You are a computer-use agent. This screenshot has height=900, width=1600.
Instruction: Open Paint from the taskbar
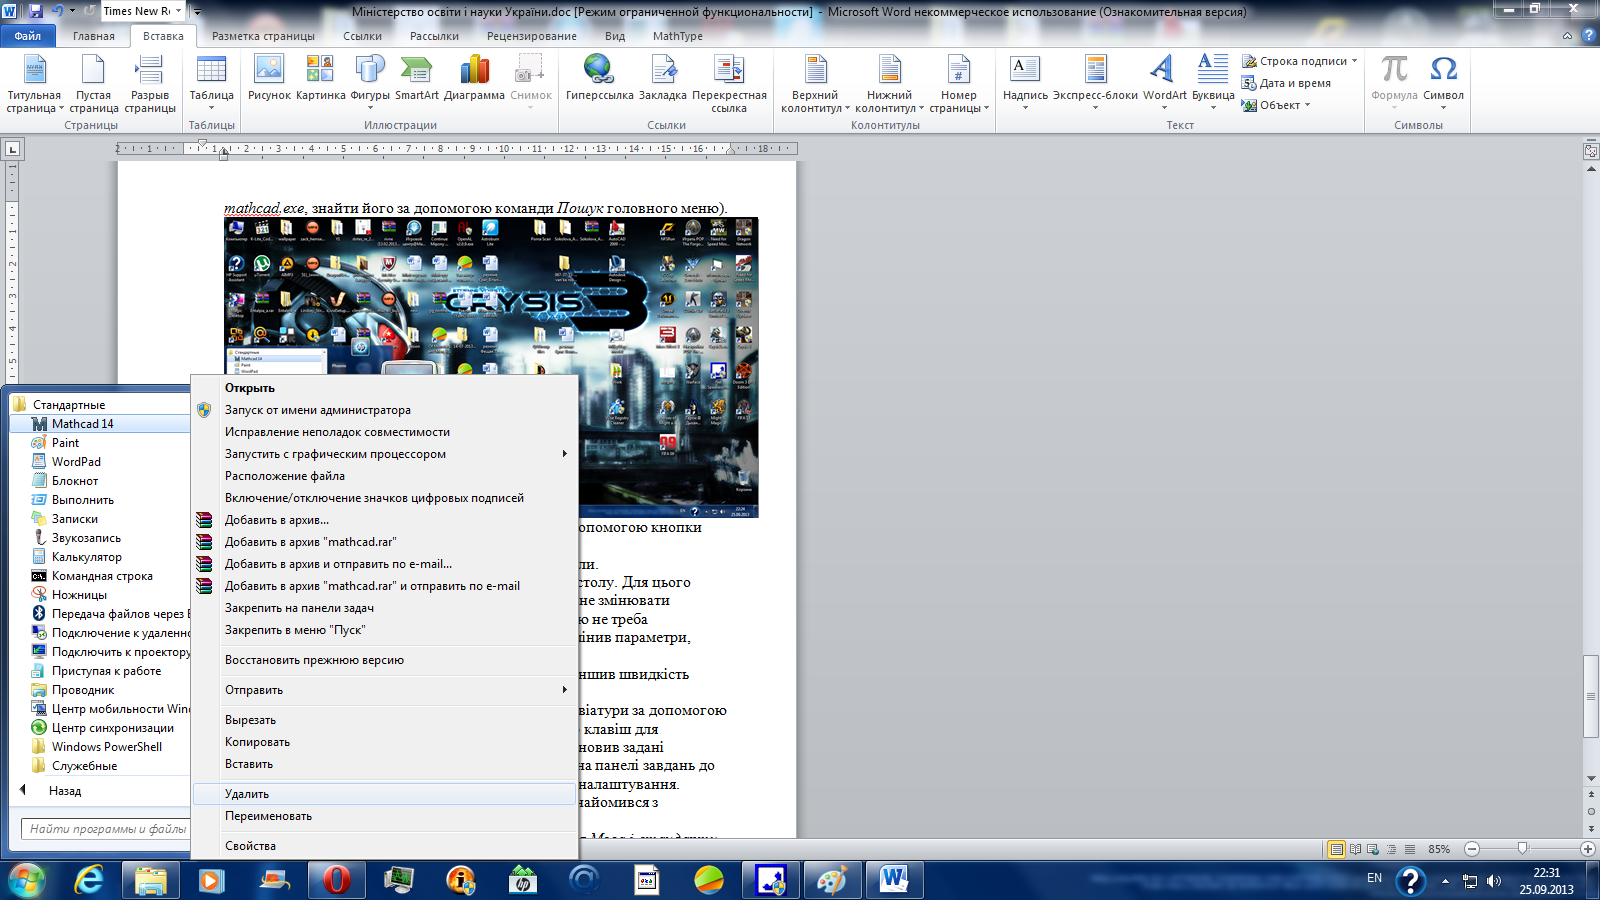point(831,880)
